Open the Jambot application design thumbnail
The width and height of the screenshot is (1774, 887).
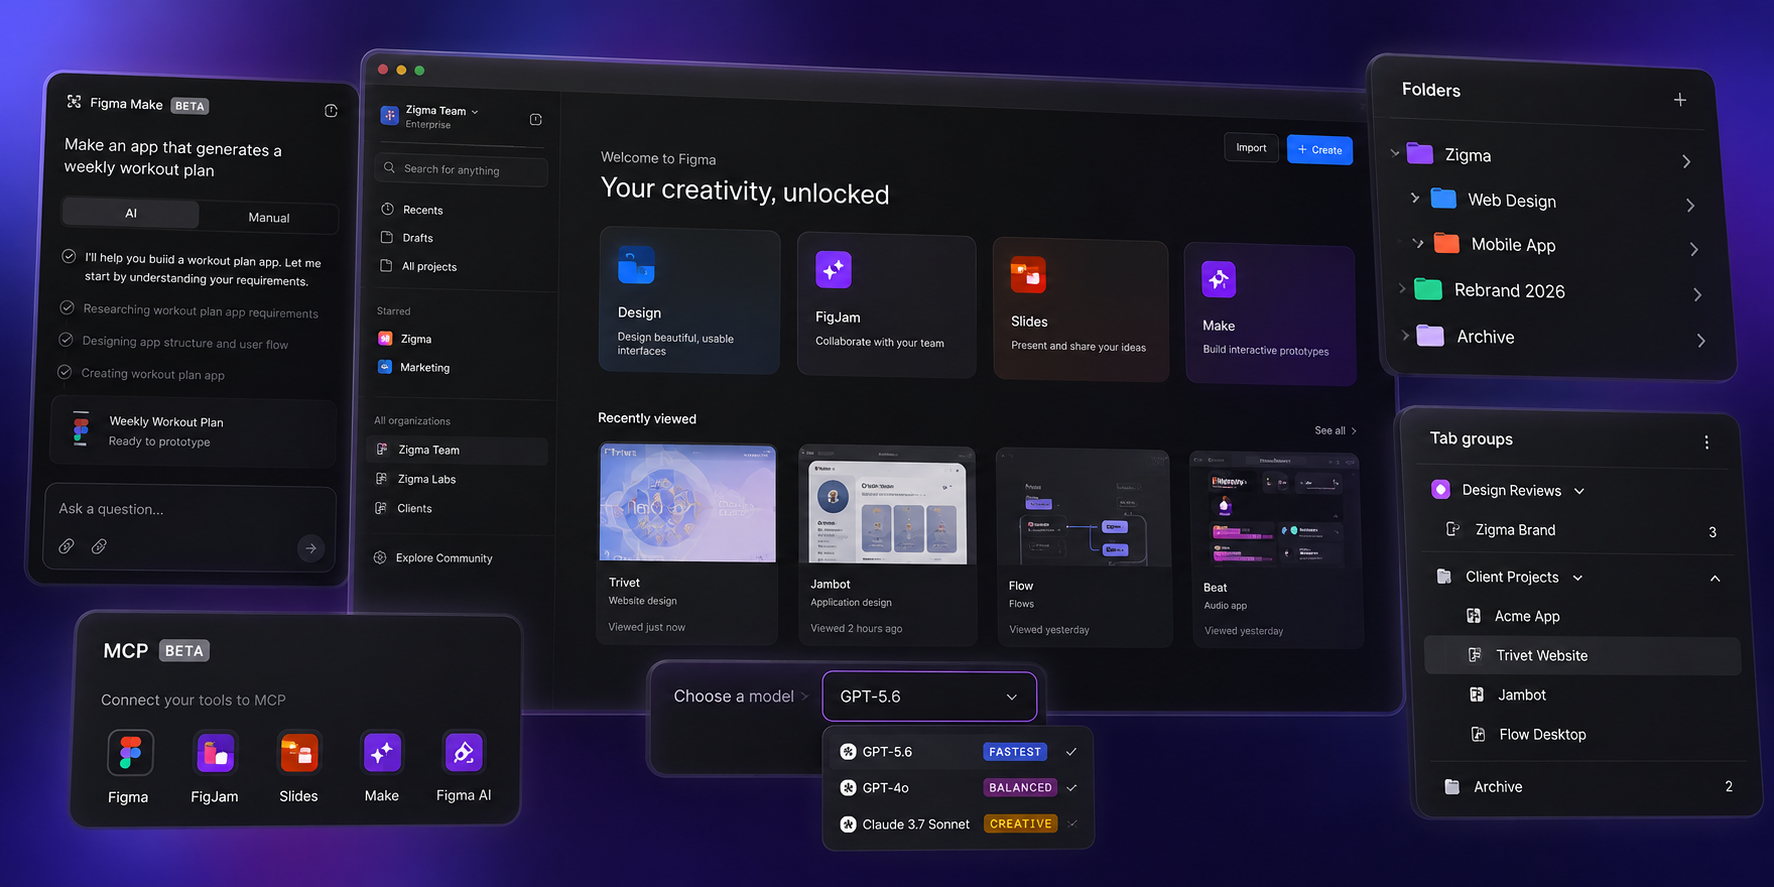click(x=888, y=506)
